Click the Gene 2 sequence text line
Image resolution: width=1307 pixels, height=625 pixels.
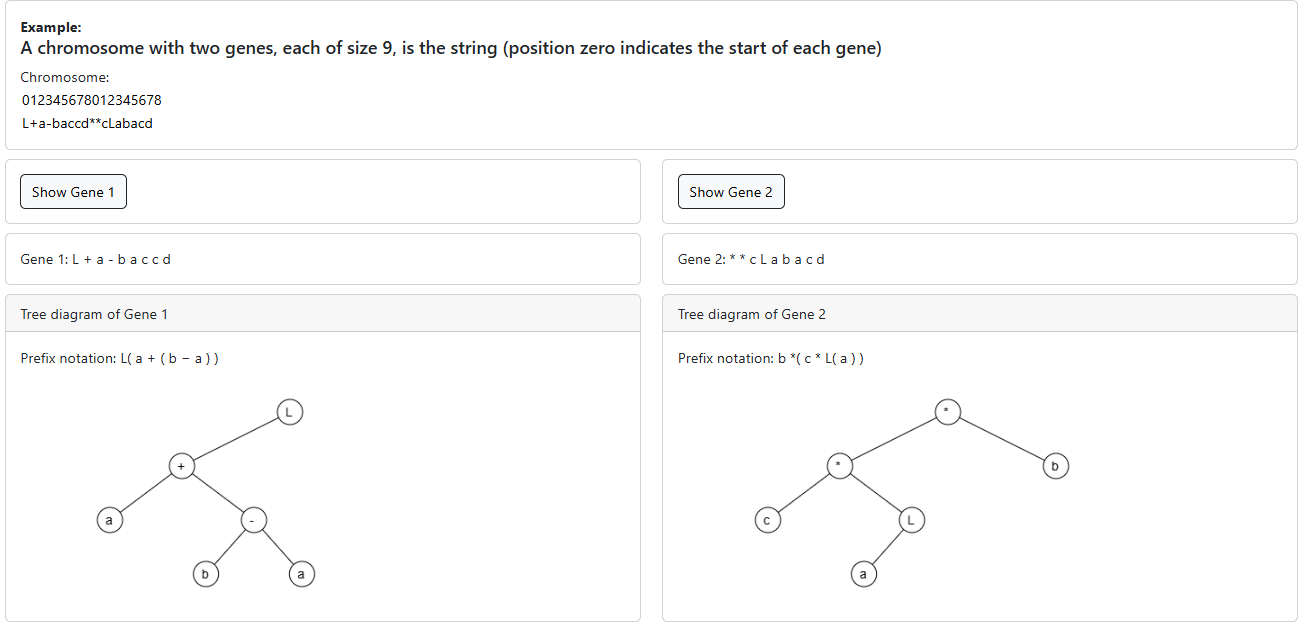[751, 259]
